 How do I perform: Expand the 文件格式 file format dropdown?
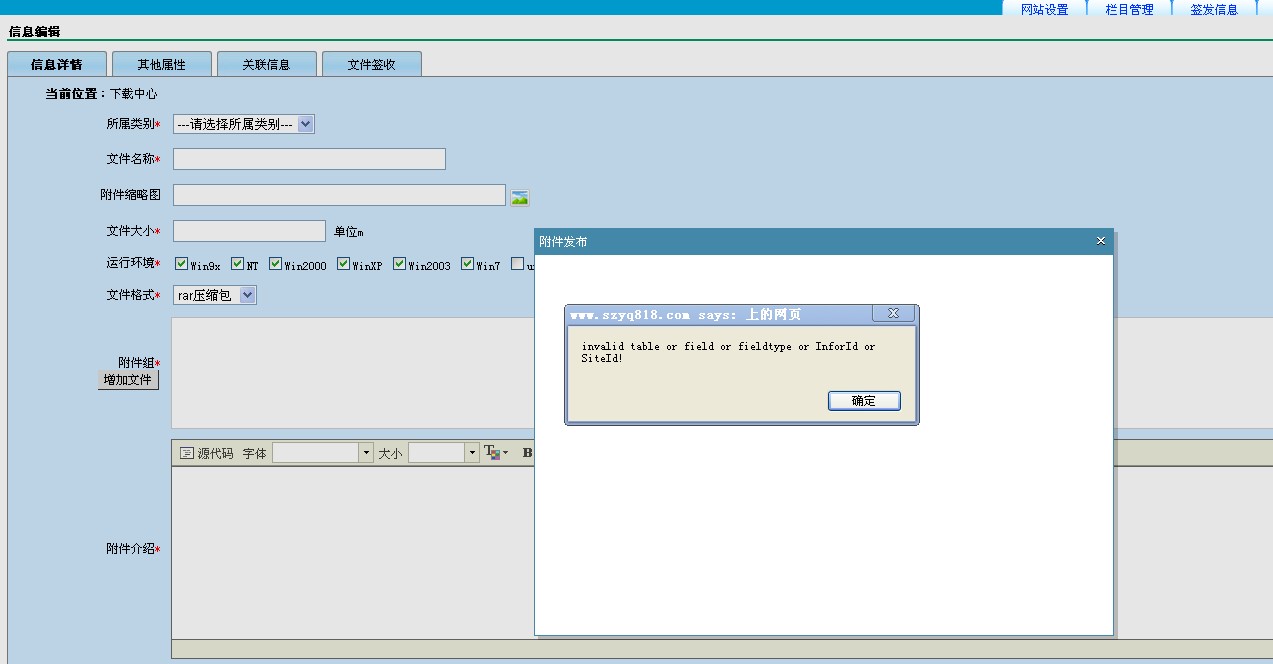pos(215,295)
